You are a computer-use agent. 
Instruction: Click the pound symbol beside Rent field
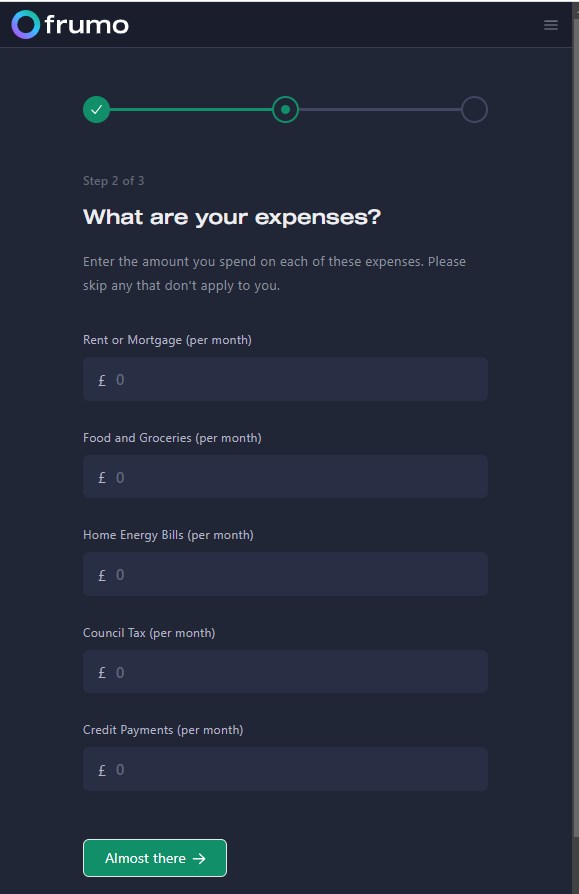pyautogui.click(x=100, y=379)
